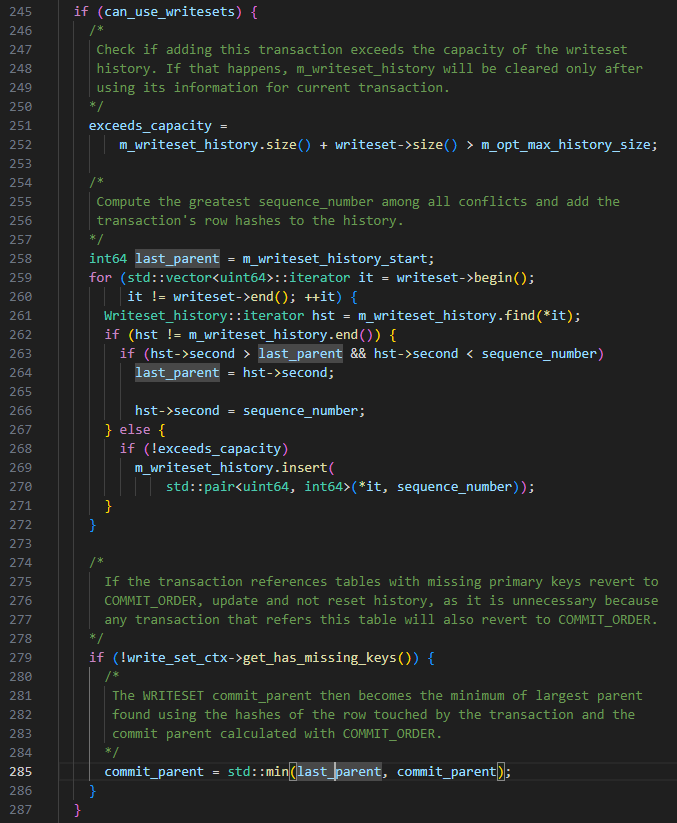Click line number 258 in the gutter
The height and width of the screenshot is (823, 677).
point(20,259)
